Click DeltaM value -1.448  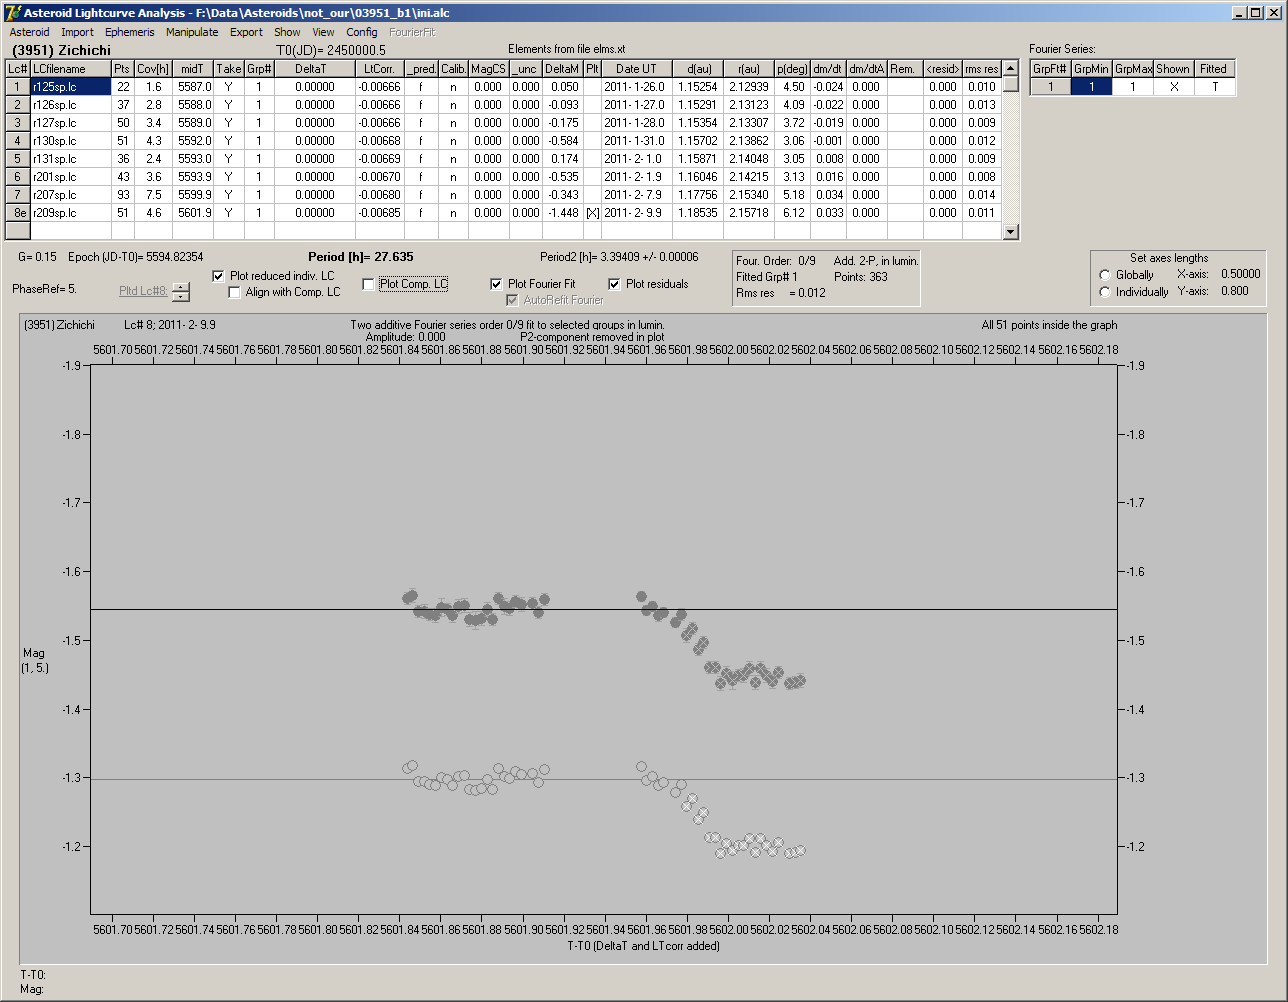click(x=563, y=213)
